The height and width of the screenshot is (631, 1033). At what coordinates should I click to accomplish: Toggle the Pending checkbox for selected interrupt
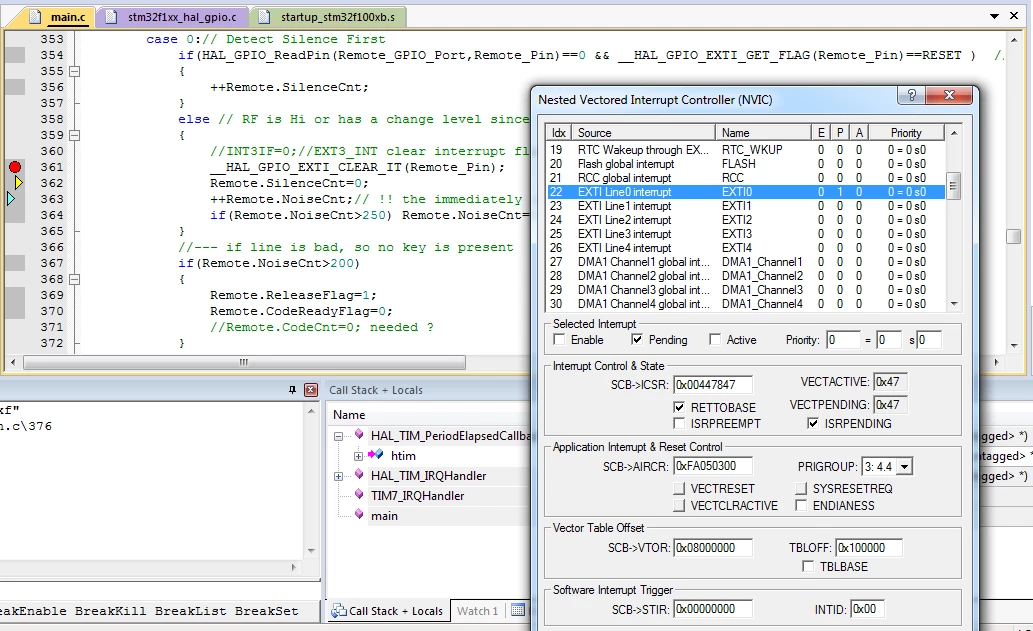pyautogui.click(x=636, y=339)
